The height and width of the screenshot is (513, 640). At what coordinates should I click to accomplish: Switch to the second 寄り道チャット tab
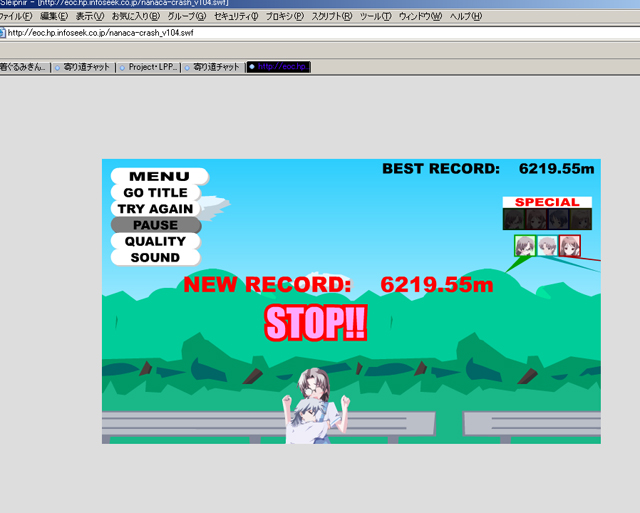pos(213,67)
